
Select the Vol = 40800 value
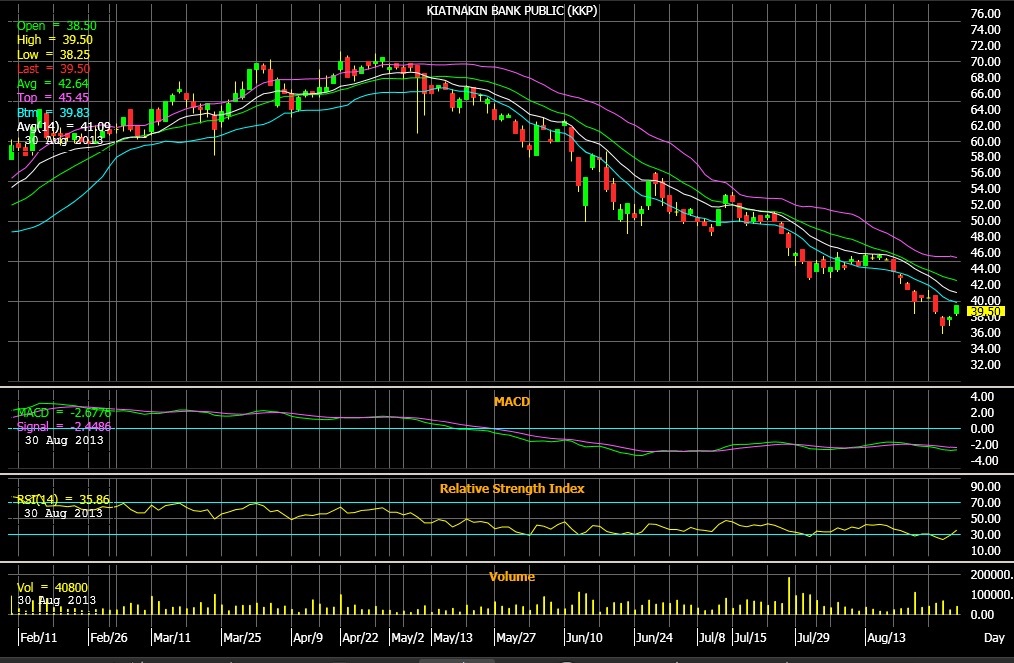coord(52,587)
